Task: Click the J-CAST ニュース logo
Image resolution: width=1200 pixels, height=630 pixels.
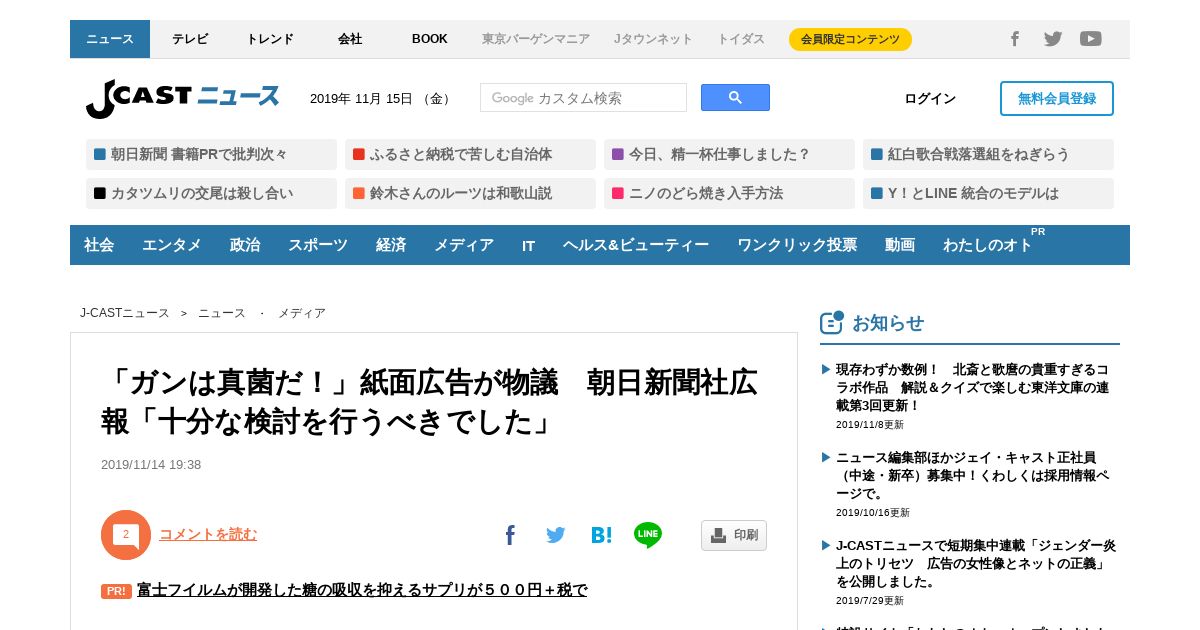Action: coord(183,98)
